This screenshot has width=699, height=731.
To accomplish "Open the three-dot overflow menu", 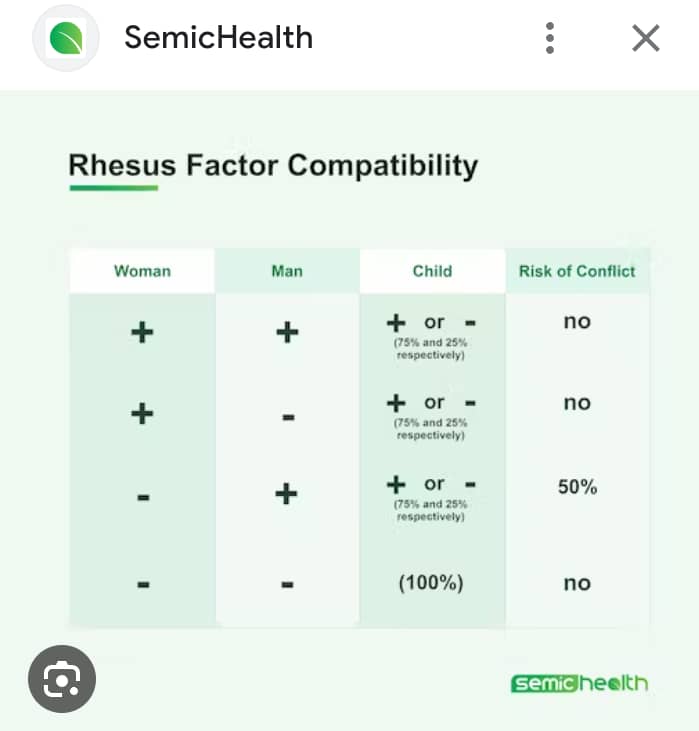I will point(550,38).
